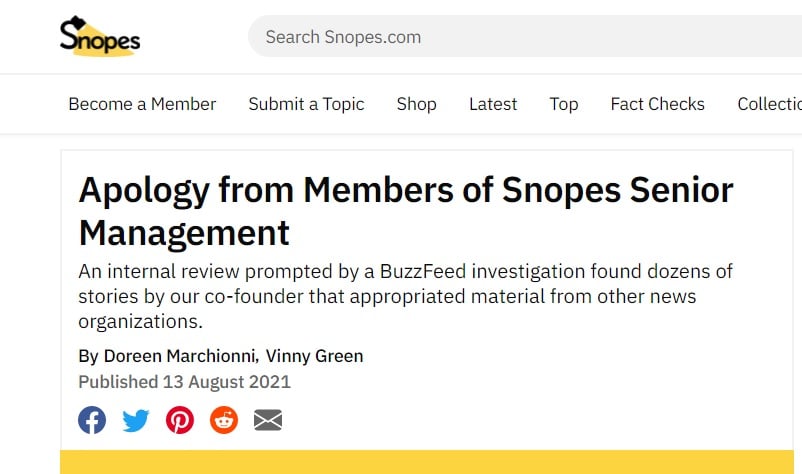Open Submit a Topic page
802x474 pixels.
point(306,104)
